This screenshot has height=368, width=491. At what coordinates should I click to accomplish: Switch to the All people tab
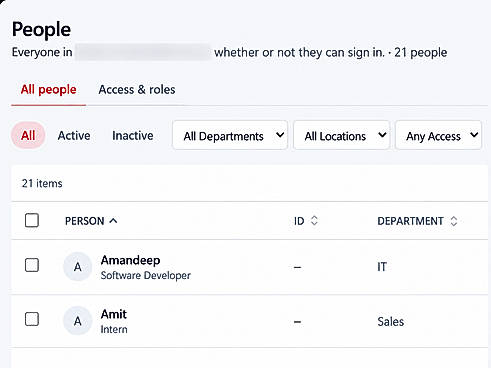(x=49, y=90)
